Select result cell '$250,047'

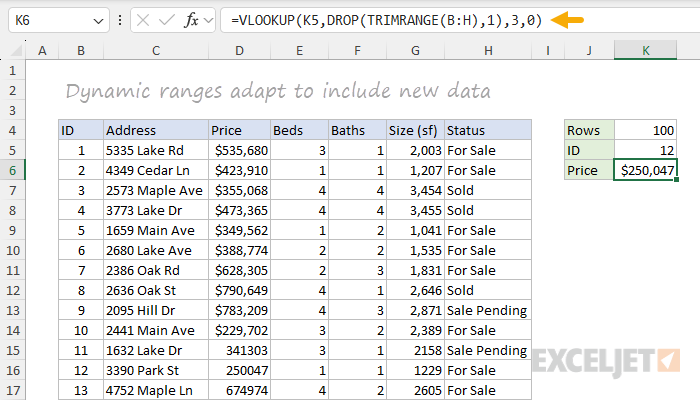pyautogui.click(x=646, y=170)
